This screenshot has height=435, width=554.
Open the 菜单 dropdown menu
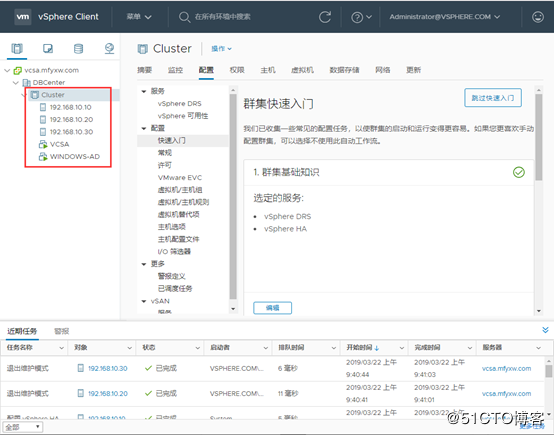click(139, 17)
